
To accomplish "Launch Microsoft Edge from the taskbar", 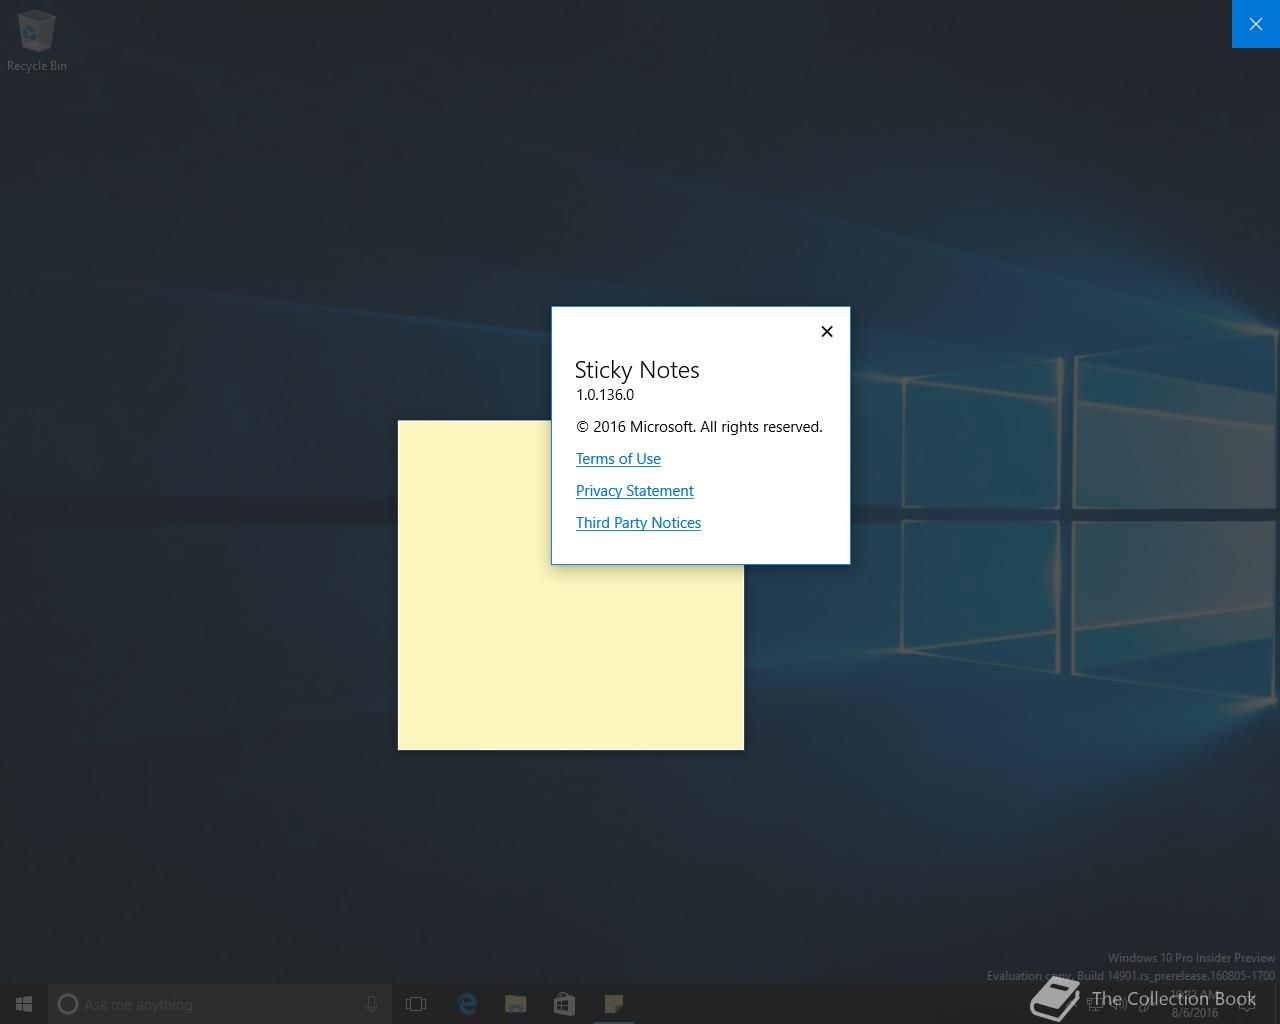I will pos(467,1004).
